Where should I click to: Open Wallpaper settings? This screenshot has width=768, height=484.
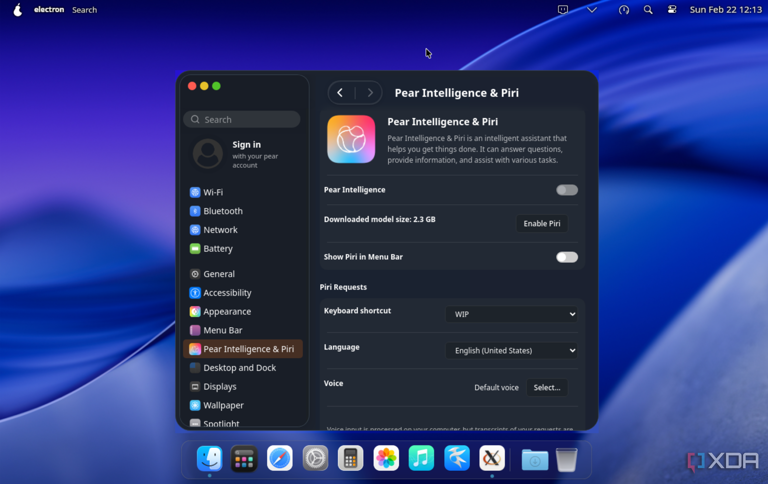pos(243,405)
